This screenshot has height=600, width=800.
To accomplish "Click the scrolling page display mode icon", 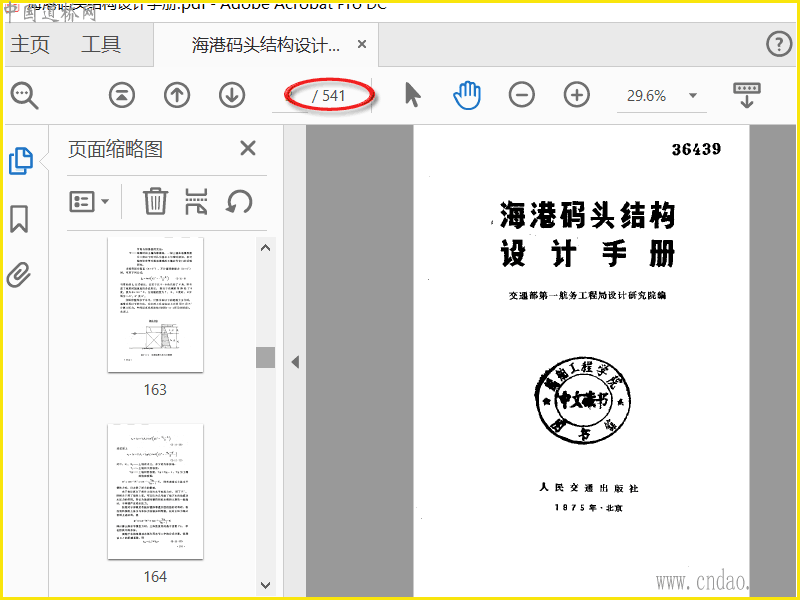I will 747,95.
